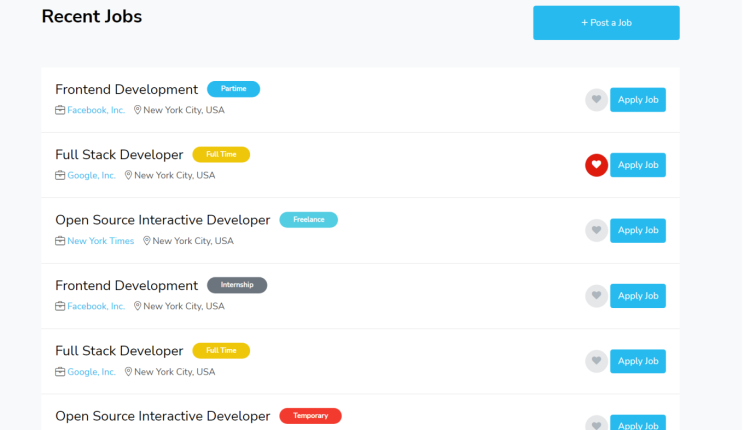Screen dimensions: 750x430
Task: Unfavorite the first Full Stack Developer job
Action: coord(596,165)
